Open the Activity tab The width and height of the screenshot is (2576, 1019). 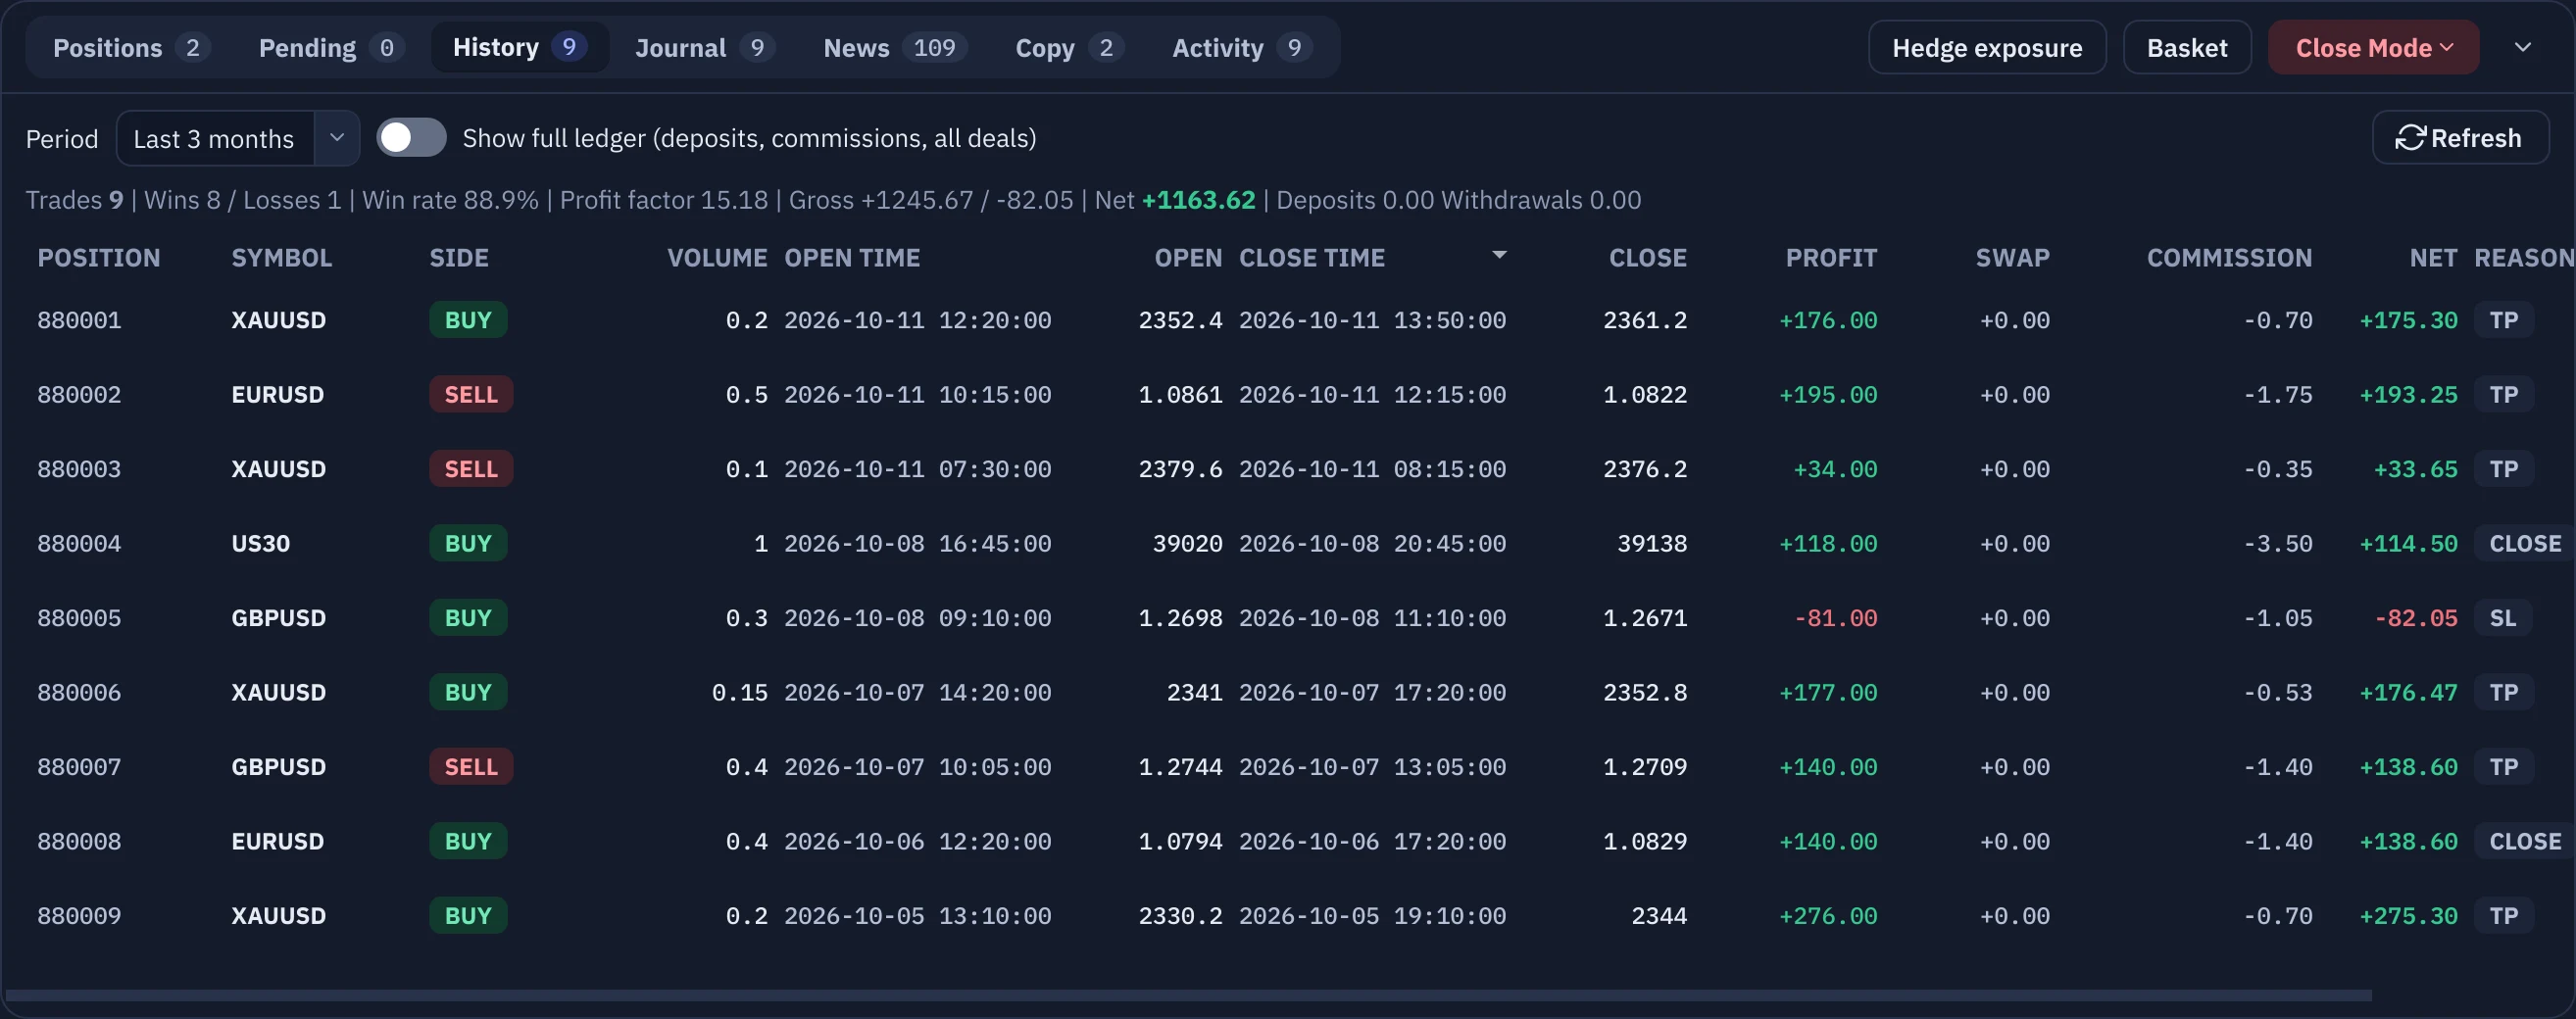pos(1241,48)
